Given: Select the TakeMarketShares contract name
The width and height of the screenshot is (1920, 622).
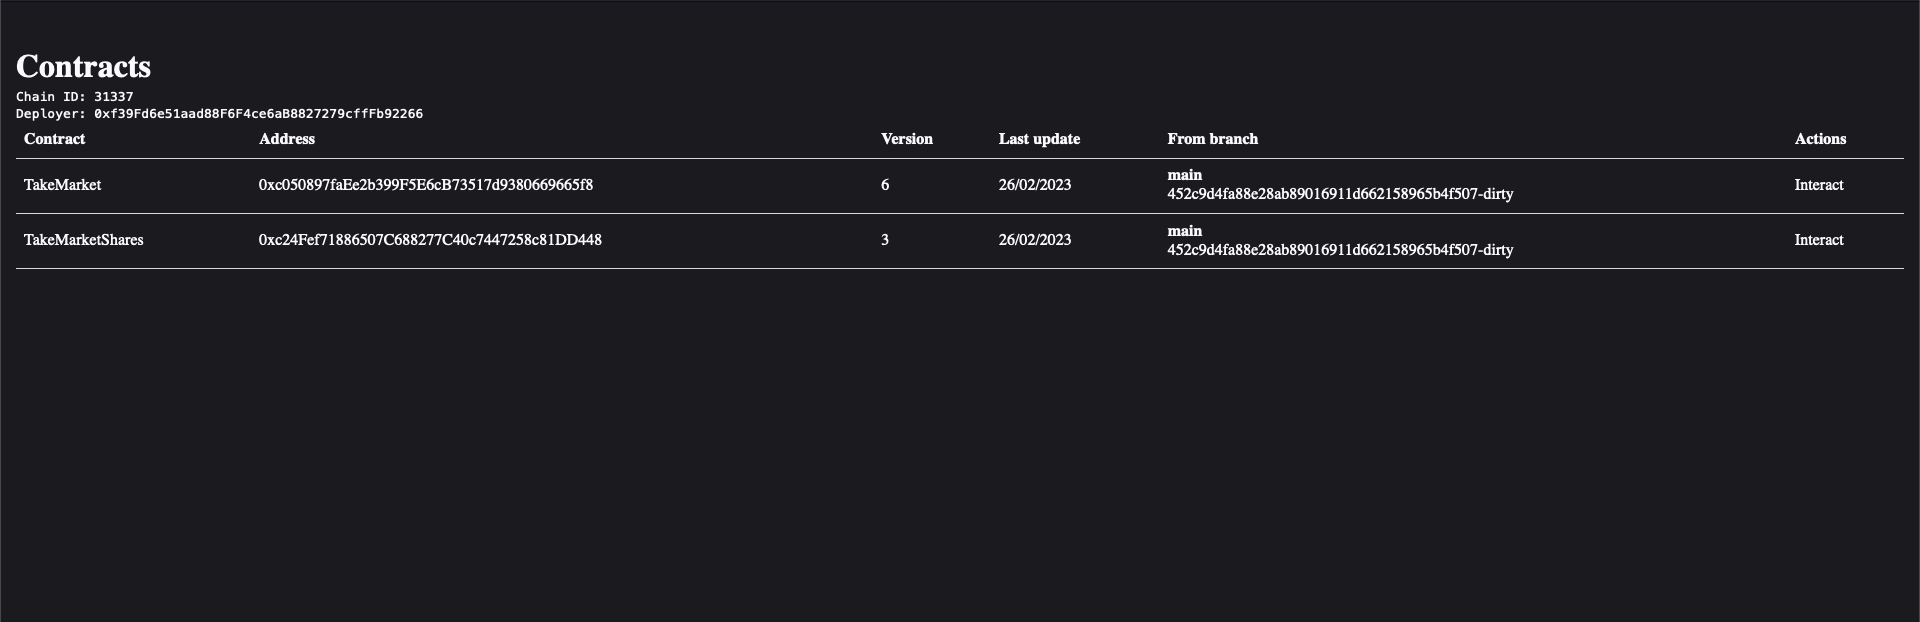Looking at the screenshot, I should 83,240.
